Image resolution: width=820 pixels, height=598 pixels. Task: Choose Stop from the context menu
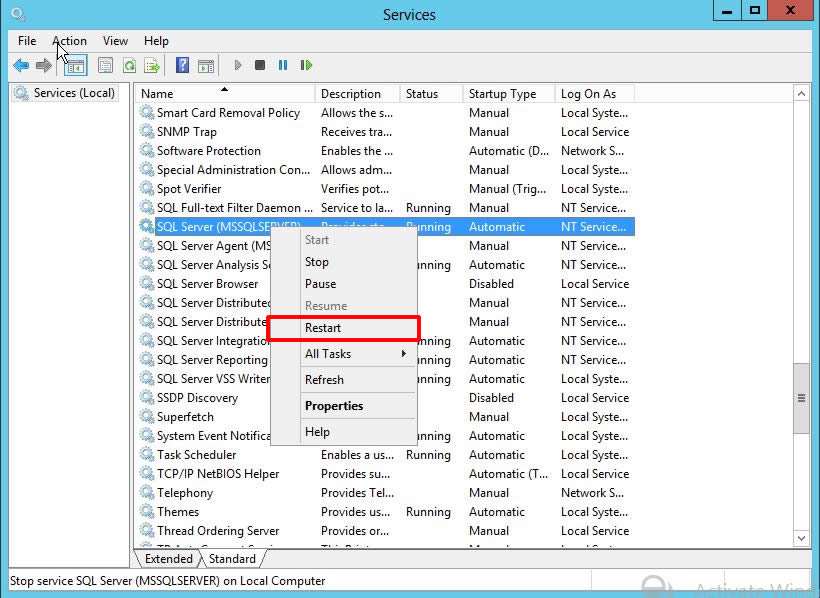(x=317, y=262)
